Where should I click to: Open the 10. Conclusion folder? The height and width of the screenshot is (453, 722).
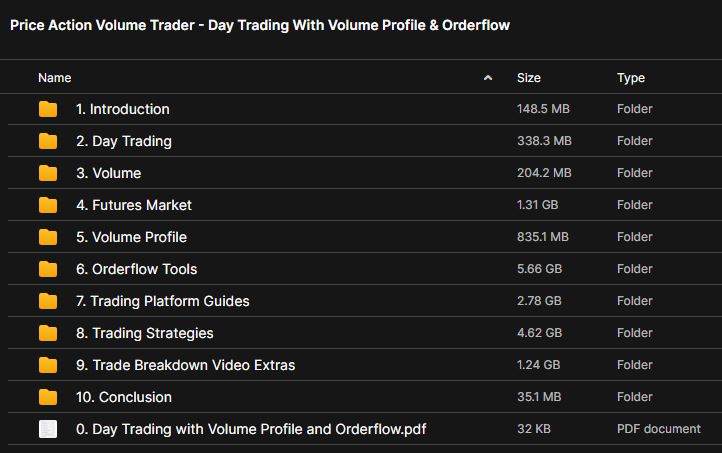123,397
